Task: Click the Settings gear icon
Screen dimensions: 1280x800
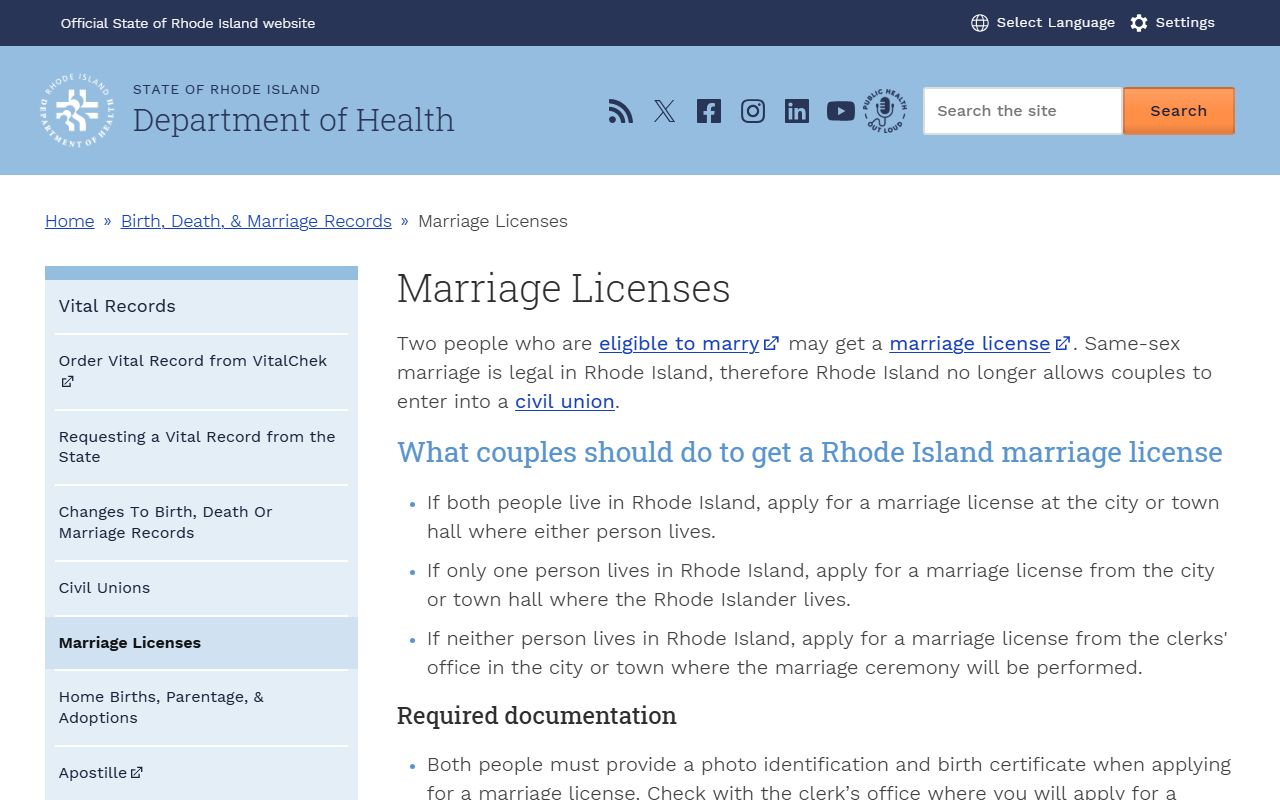Action: pos(1139,23)
